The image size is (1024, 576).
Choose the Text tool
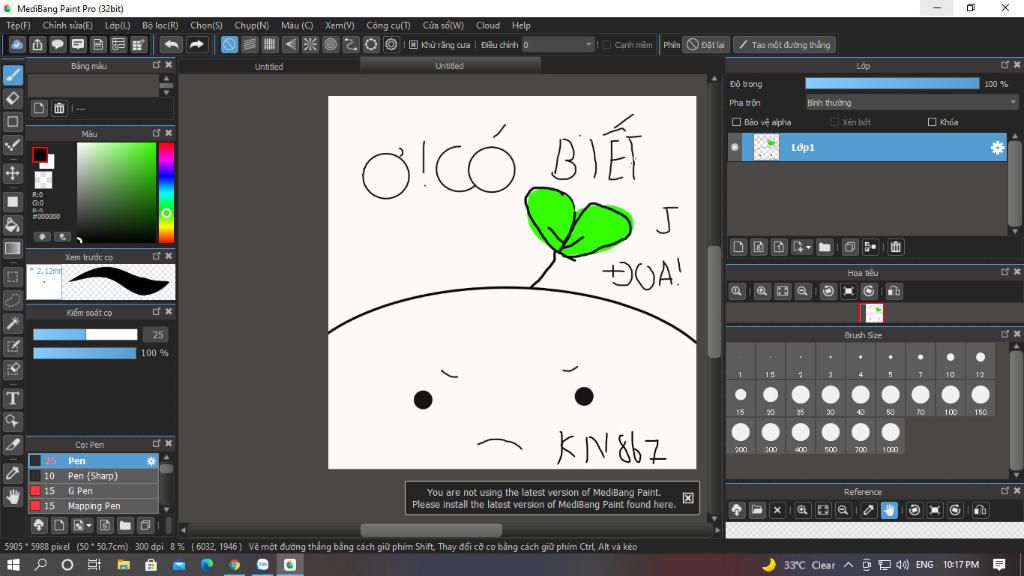click(x=13, y=398)
